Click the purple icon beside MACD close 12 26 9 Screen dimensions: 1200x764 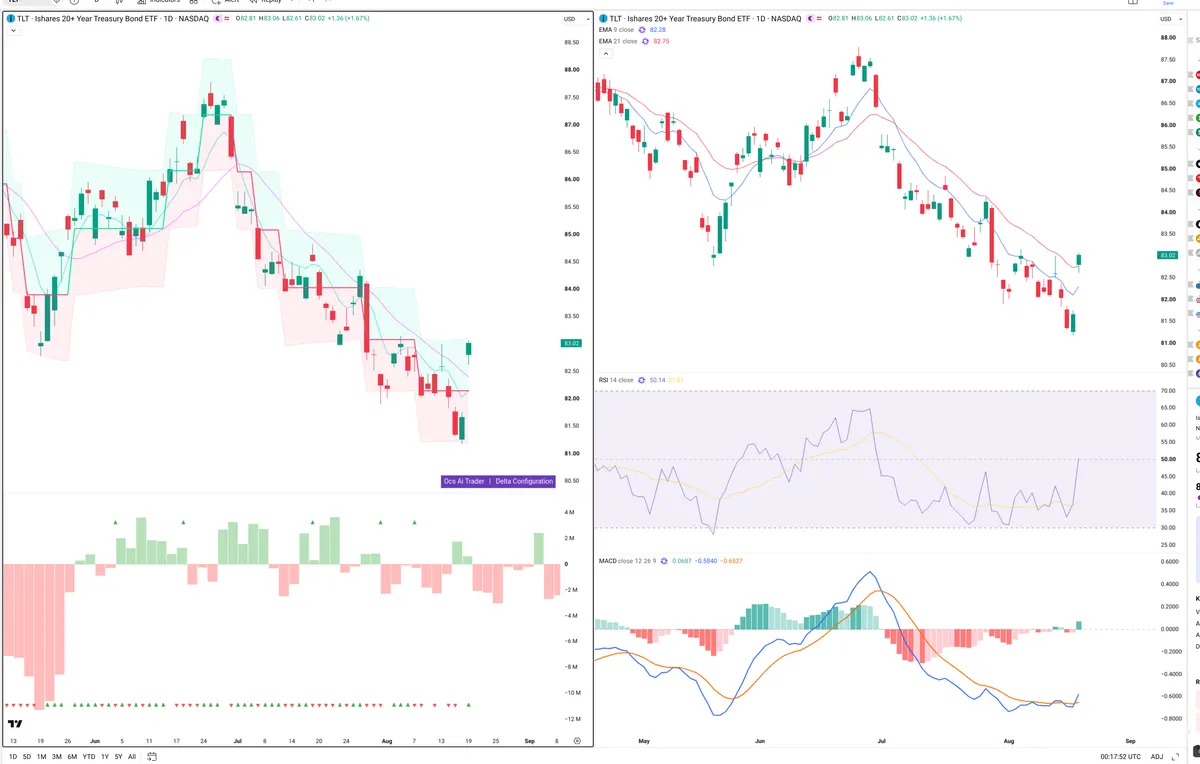pyautogui.click(x=662, y=561)
